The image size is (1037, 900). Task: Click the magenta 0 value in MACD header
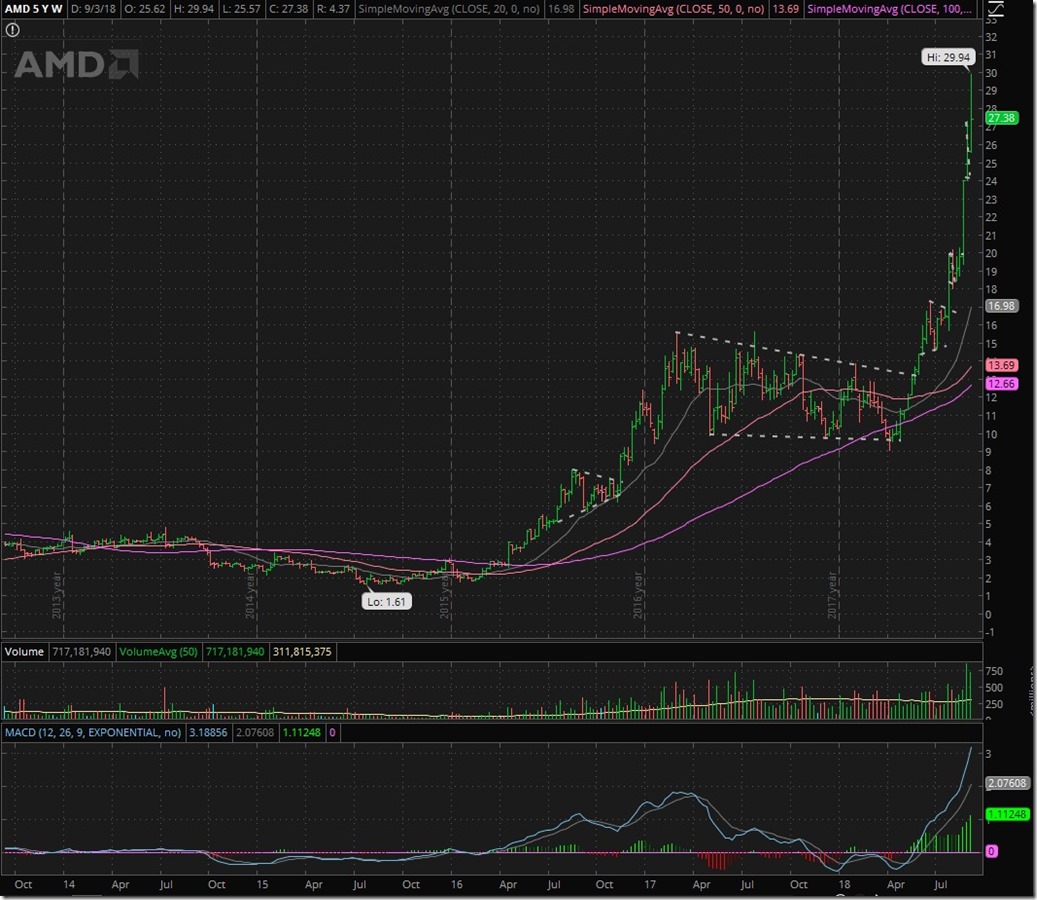point(332,733)
